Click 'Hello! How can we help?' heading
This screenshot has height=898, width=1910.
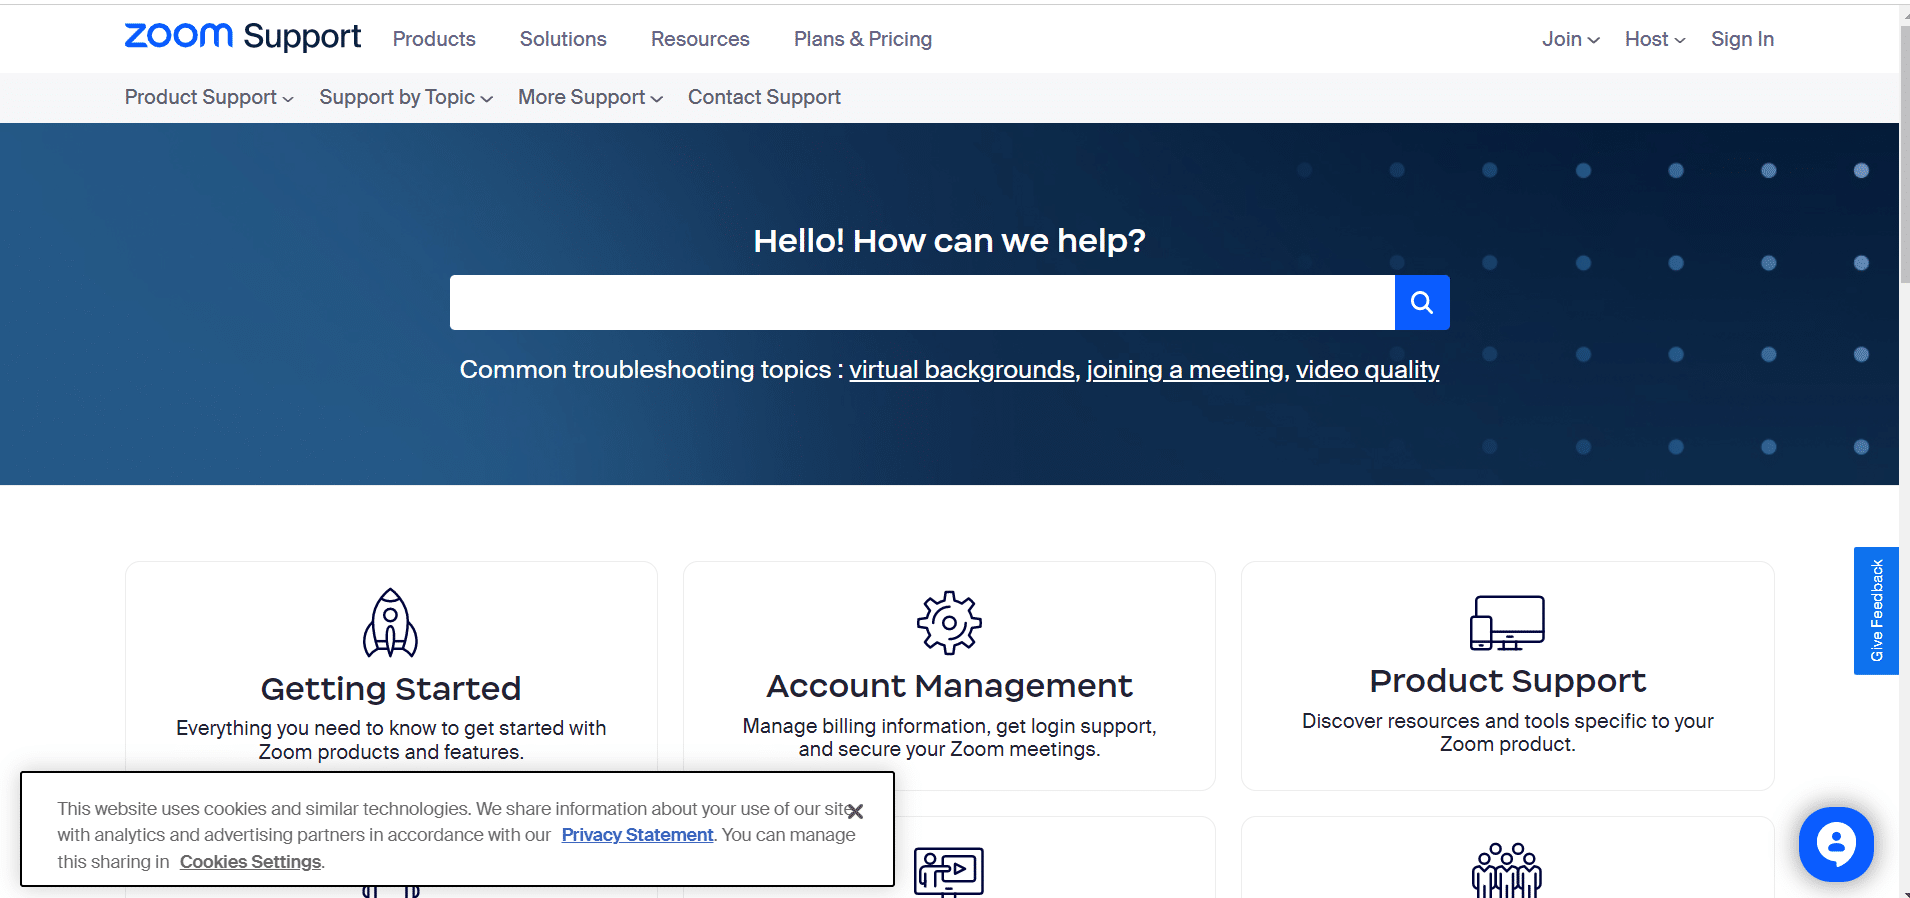point(949,241)
